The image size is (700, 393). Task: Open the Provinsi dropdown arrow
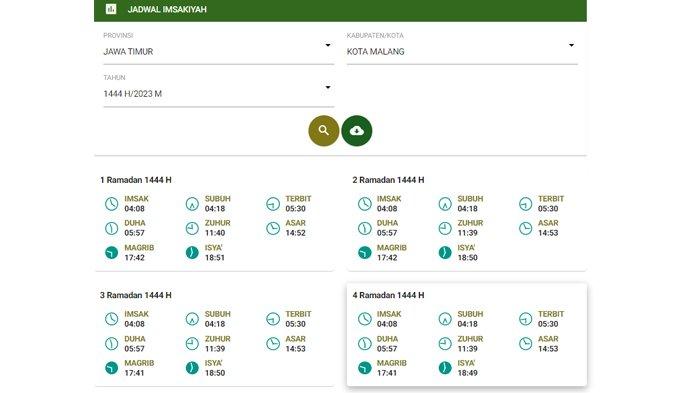[x=328, y=45]
